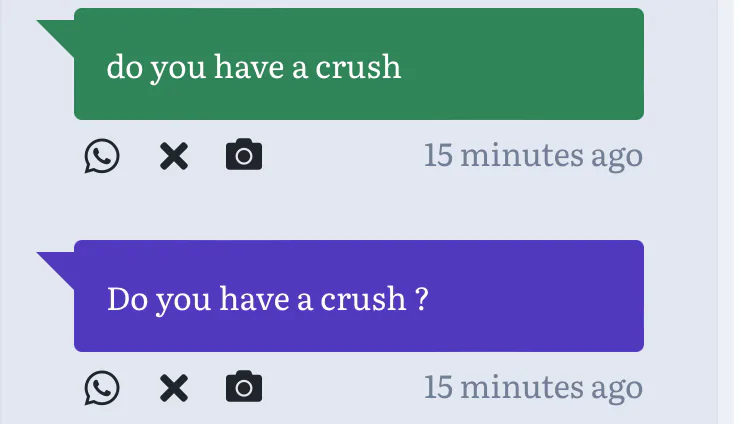The height and width of the screenshot is (424, 750).
Task: Click the green bubble's pointer tail
Action: (58, 34)
